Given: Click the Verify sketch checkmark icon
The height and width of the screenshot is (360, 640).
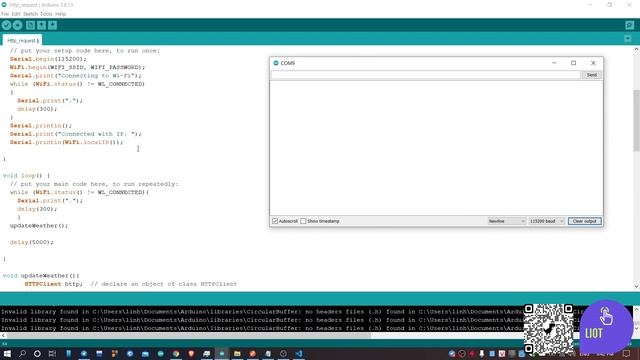Looking at the screenshot, I should tap(6, 25).
